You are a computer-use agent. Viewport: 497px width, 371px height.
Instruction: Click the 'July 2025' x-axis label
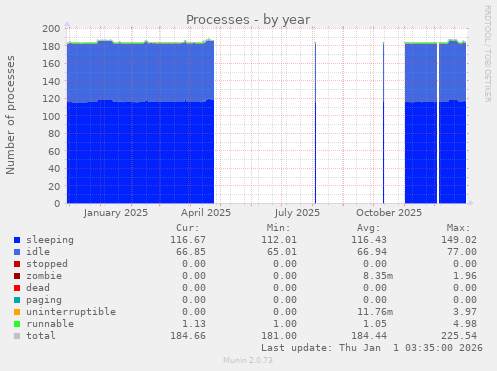(x=297, y=213)
